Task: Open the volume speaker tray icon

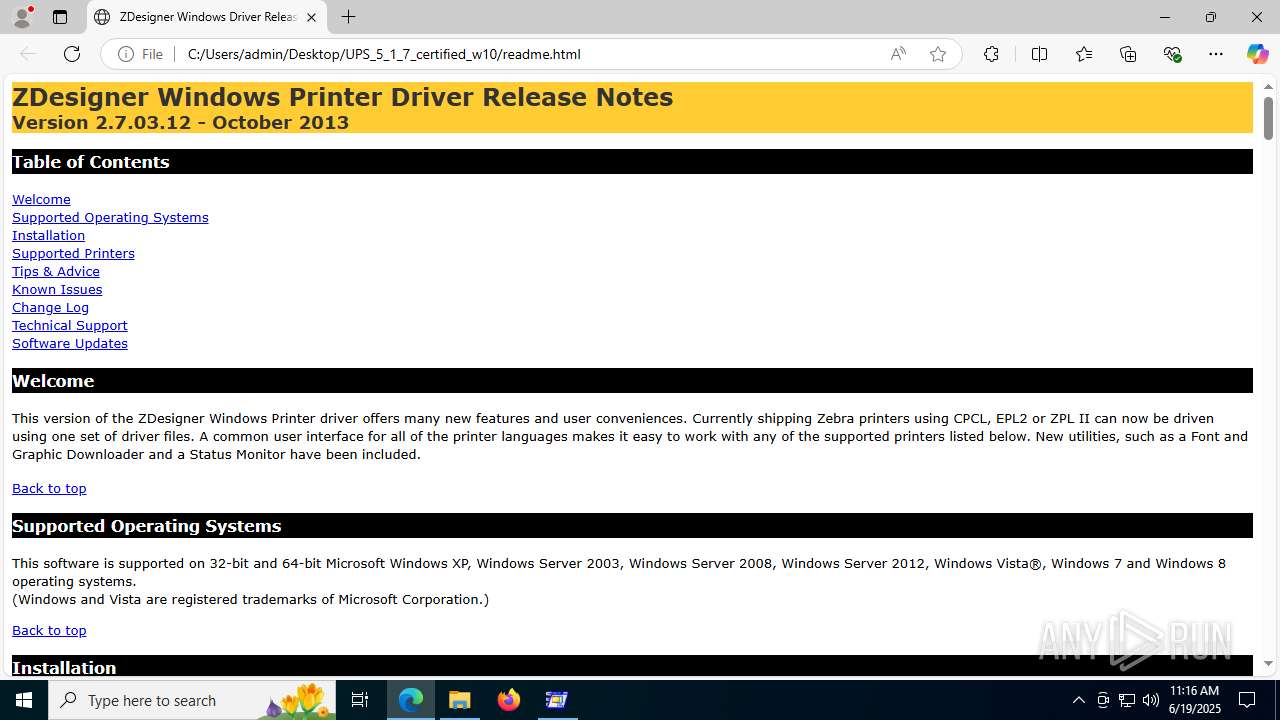Action: [x=1151, y=700]
